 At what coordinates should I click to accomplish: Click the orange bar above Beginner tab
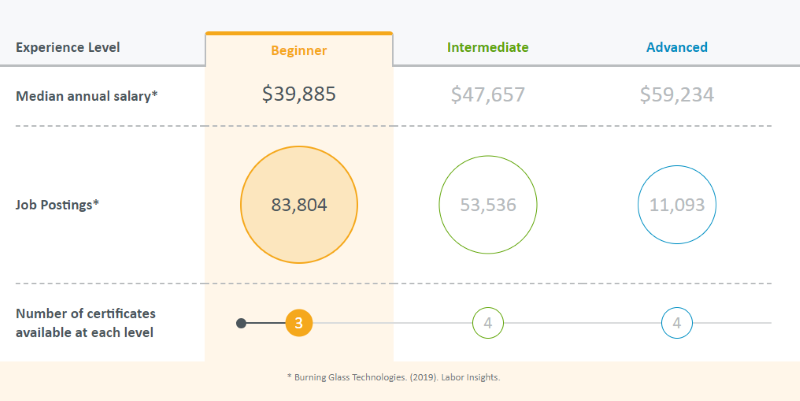[299, 33]
